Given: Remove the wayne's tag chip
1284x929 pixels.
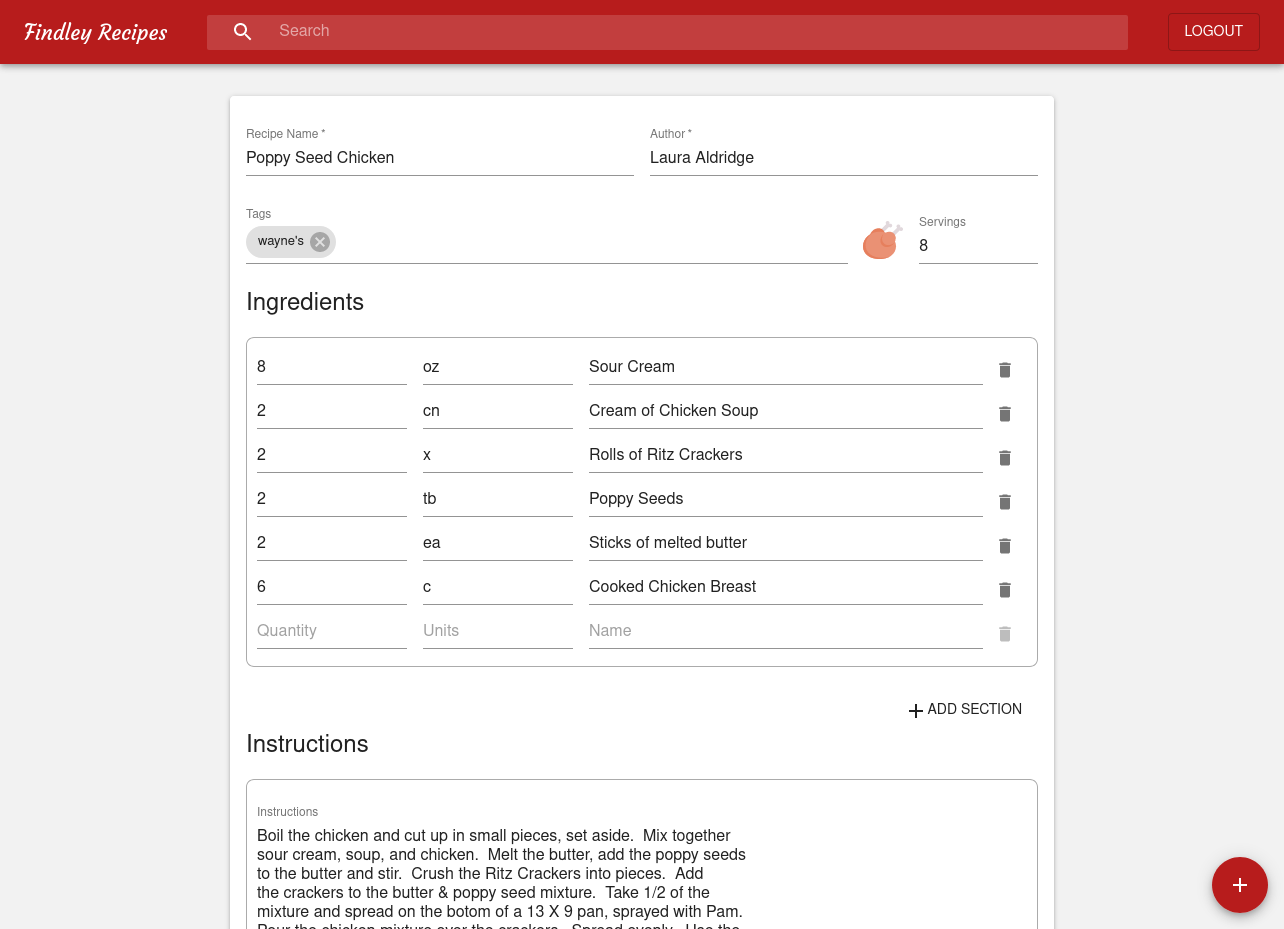Looking at the screenshot, I should point(319,242).
